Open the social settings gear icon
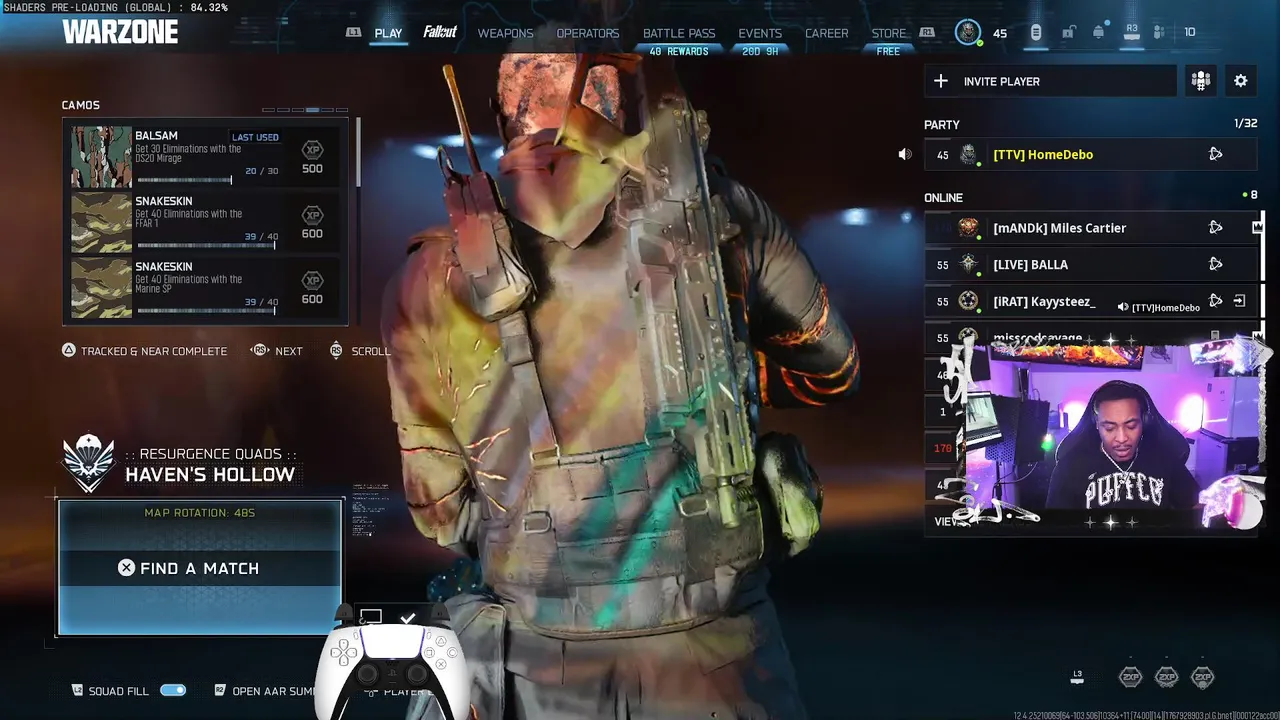Viewport: 1280px width, 720px height. point(1241,81)
